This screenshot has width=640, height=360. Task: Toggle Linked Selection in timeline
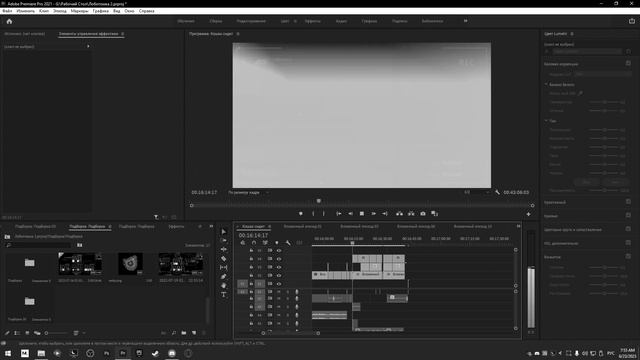click(265, 243)
